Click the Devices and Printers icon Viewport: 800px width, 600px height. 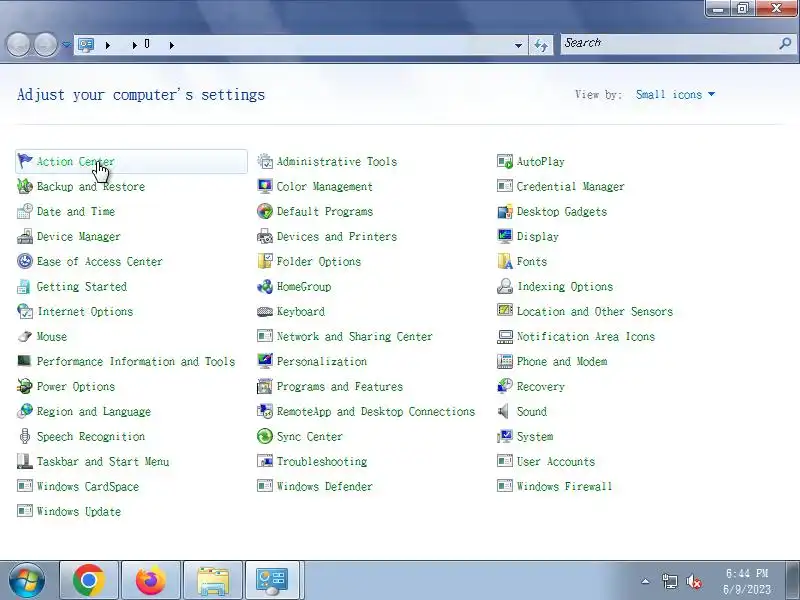265,236
